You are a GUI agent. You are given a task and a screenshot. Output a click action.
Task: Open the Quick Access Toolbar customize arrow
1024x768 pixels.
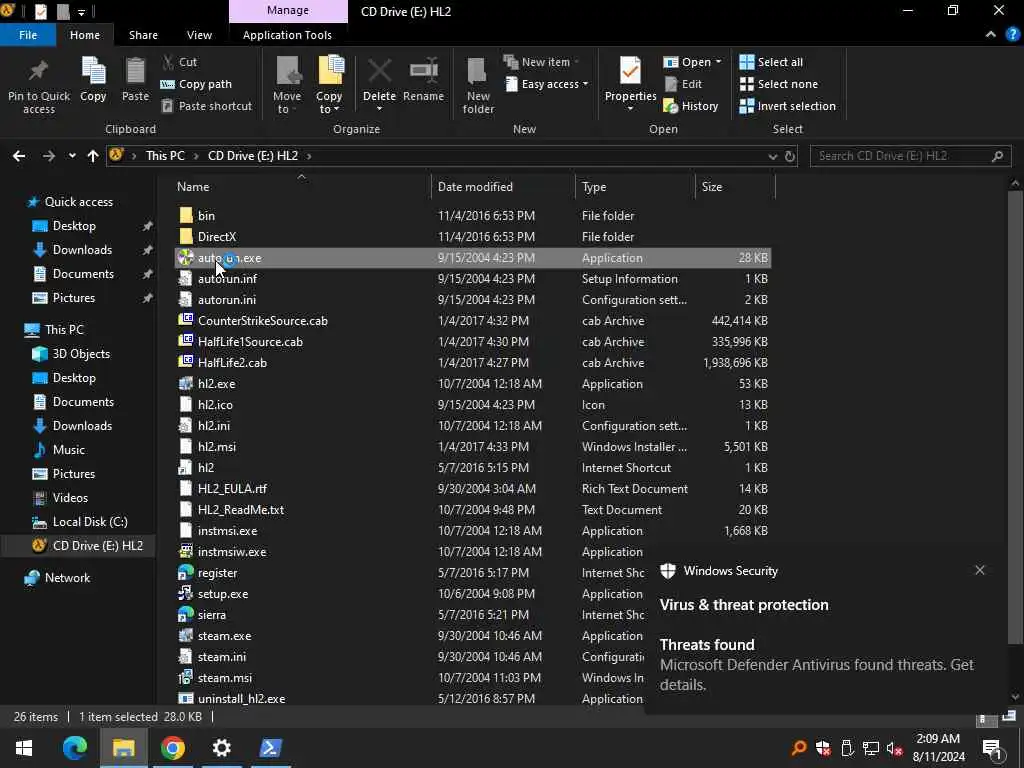(82, 12)
